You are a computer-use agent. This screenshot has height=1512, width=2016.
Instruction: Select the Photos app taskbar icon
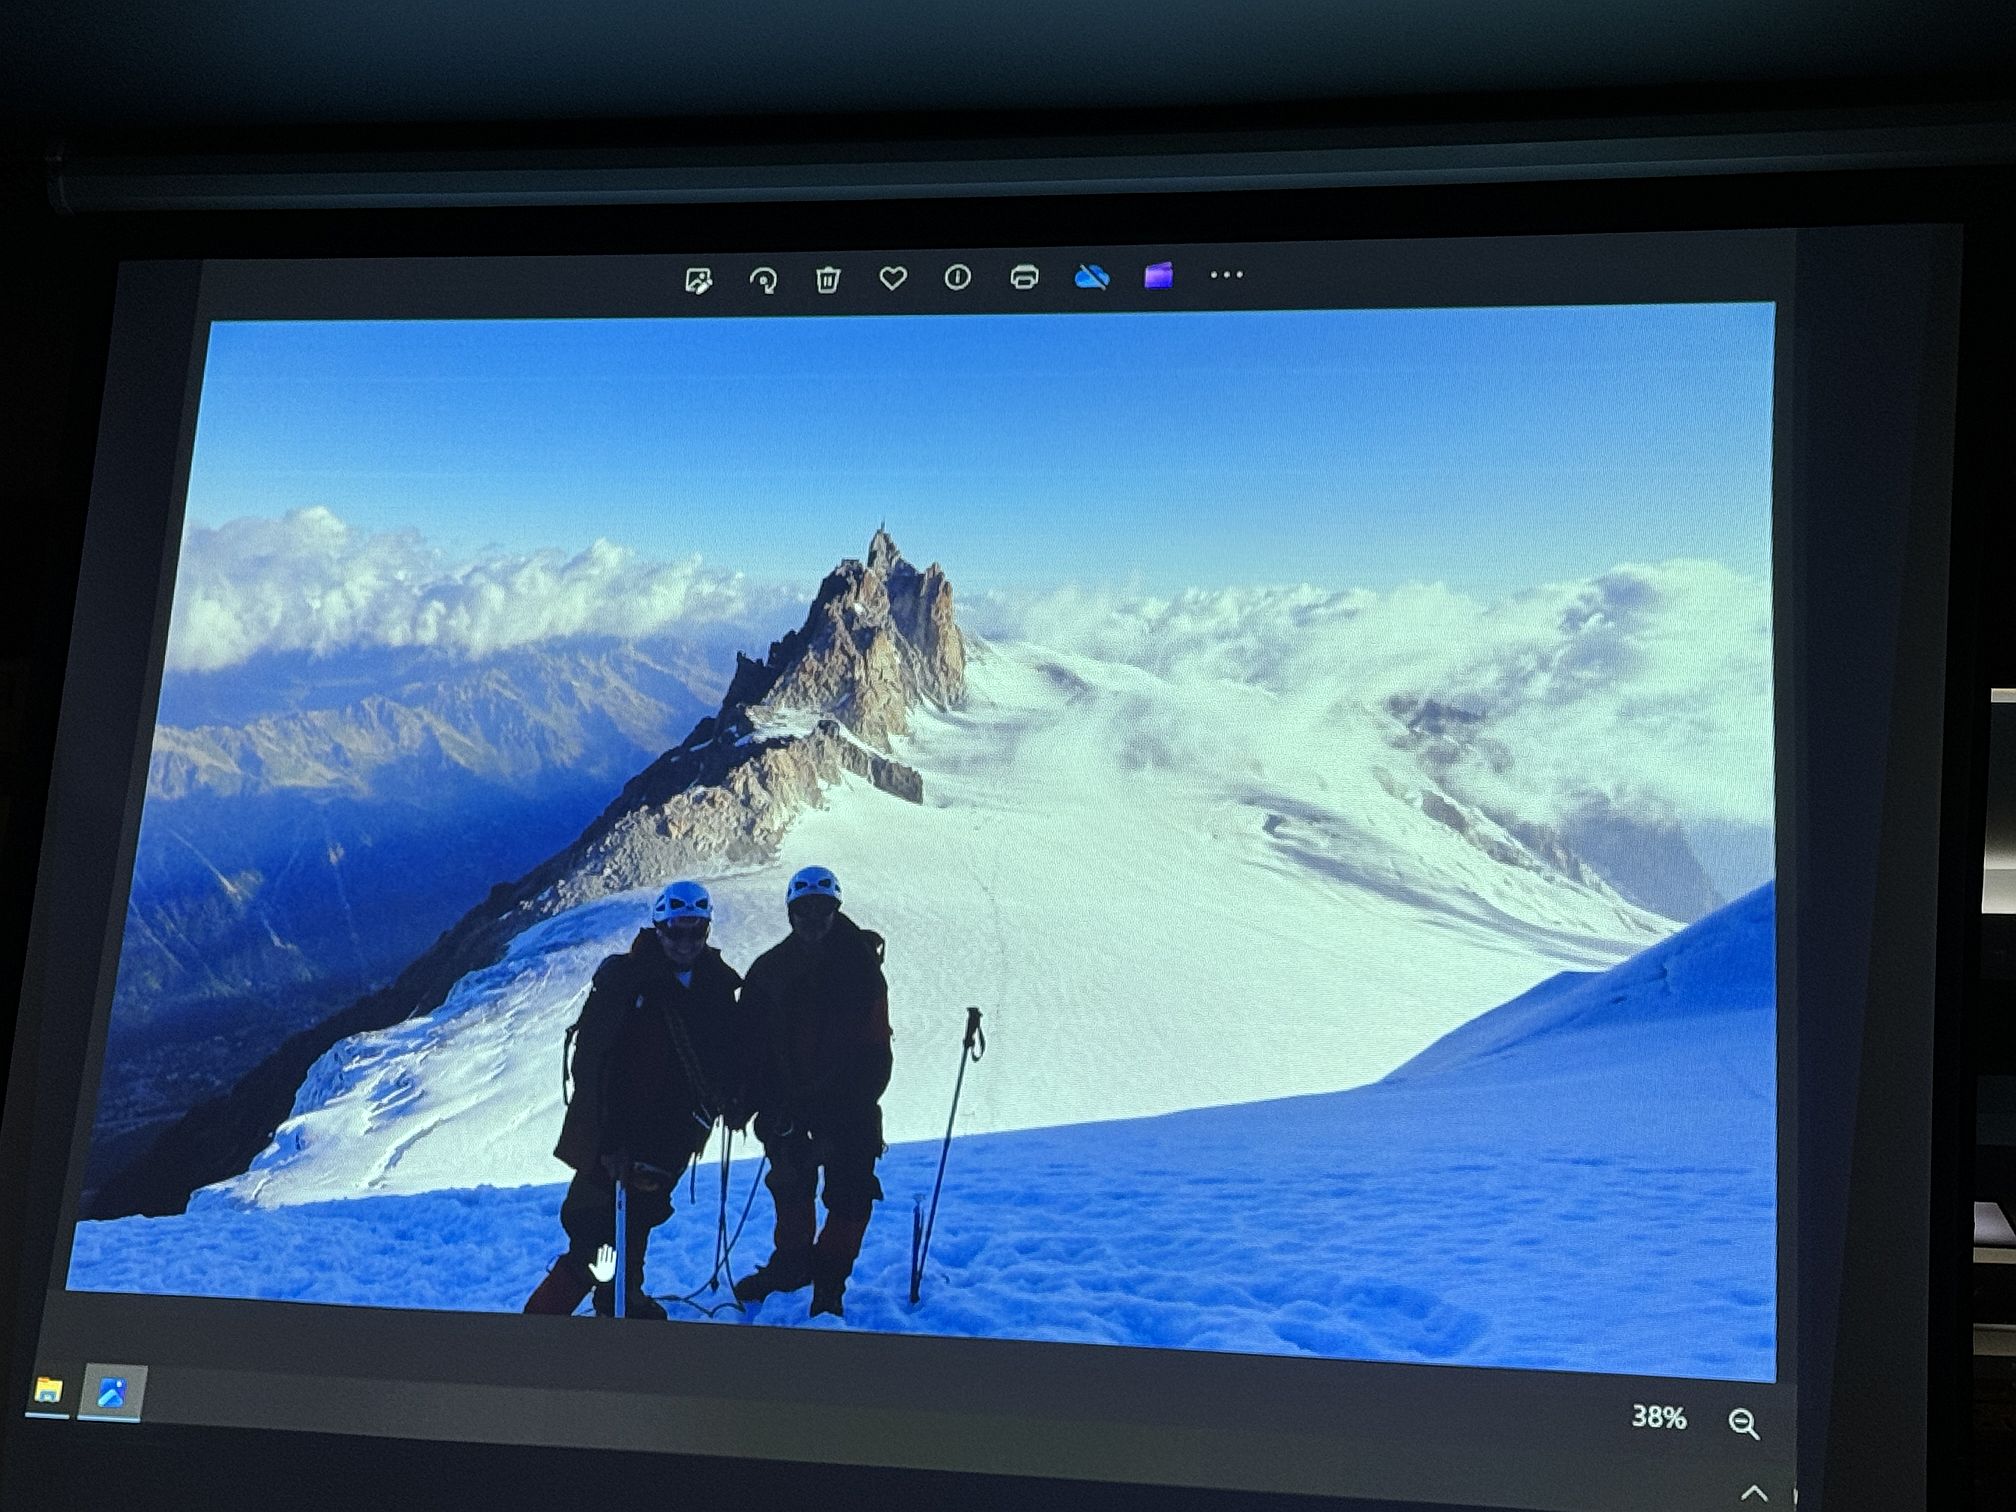click(111, 1393)
